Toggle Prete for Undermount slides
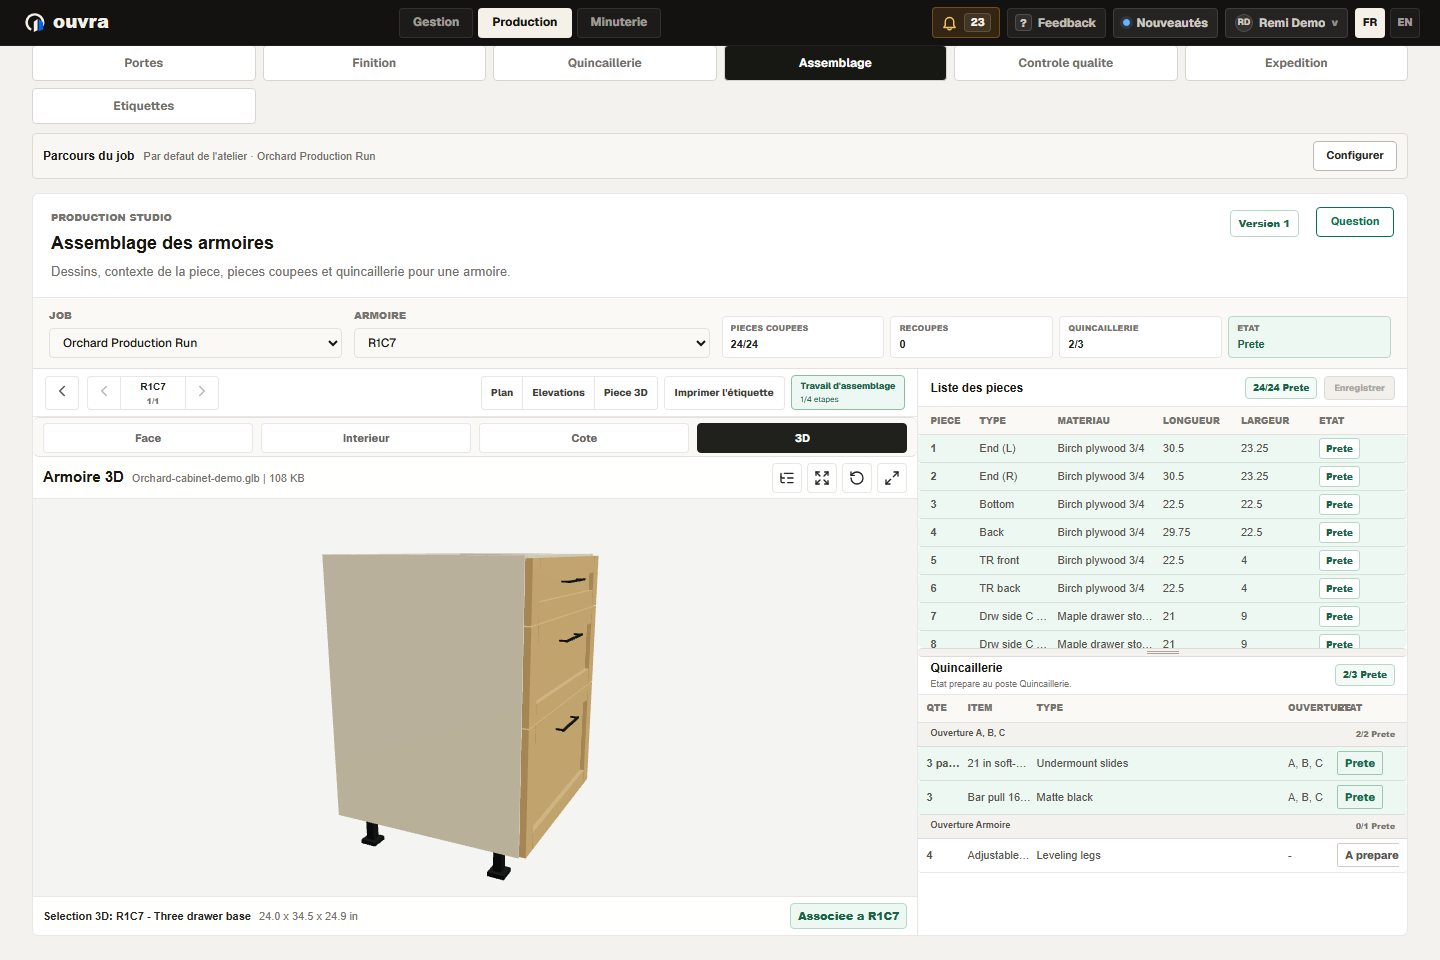This screenshot has height=960, width=1440. (x=1360, y=763)
